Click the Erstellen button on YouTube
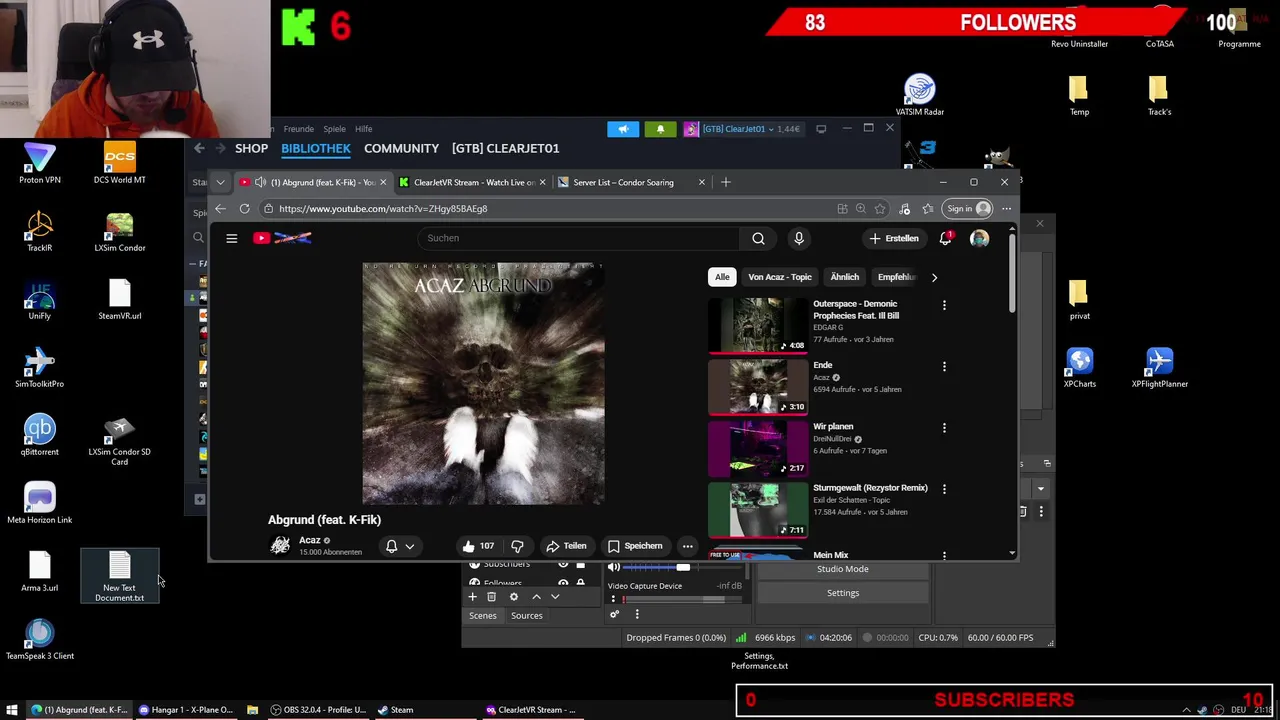The height and width of the screenshot is (720, 1280). coord(894,238)
